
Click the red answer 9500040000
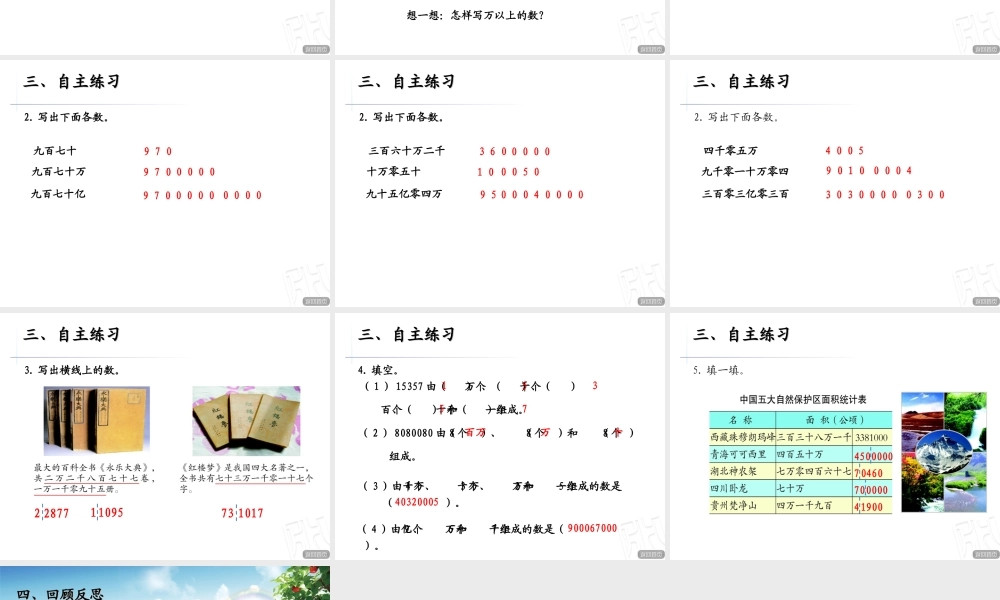point(532,194)
